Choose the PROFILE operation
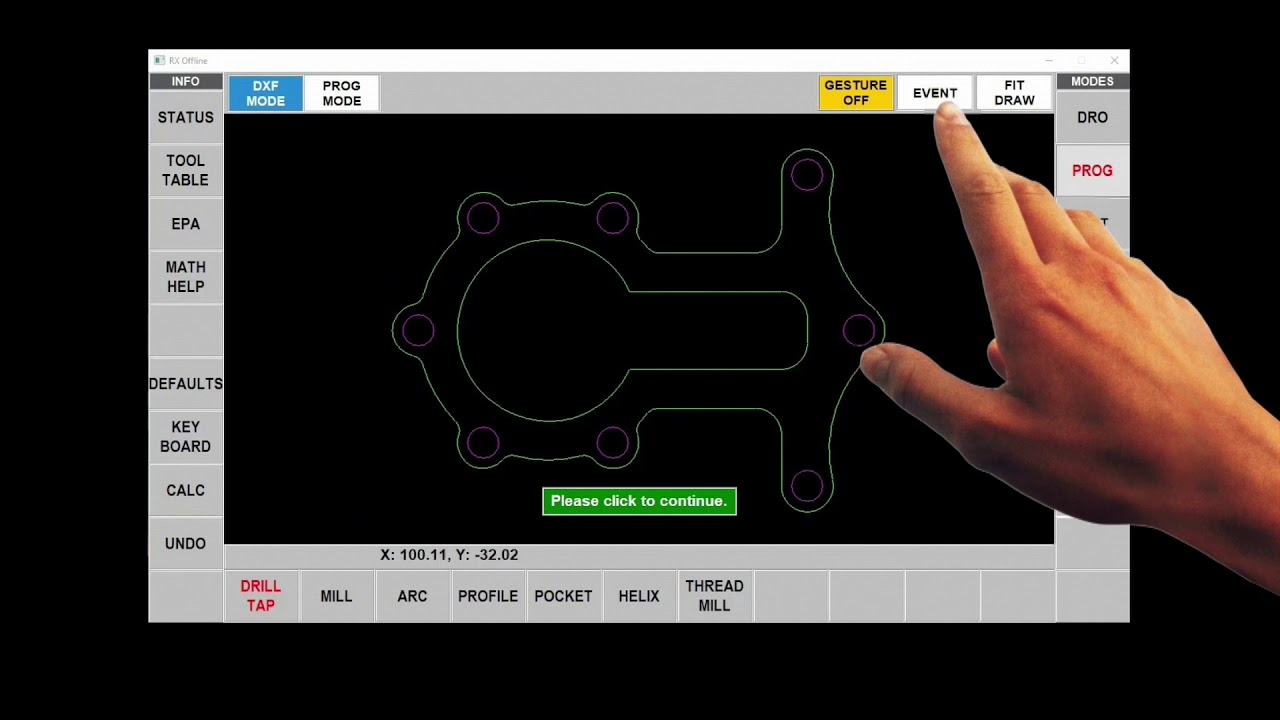This screenshot has height=720, width=1280. click(488, 596)
